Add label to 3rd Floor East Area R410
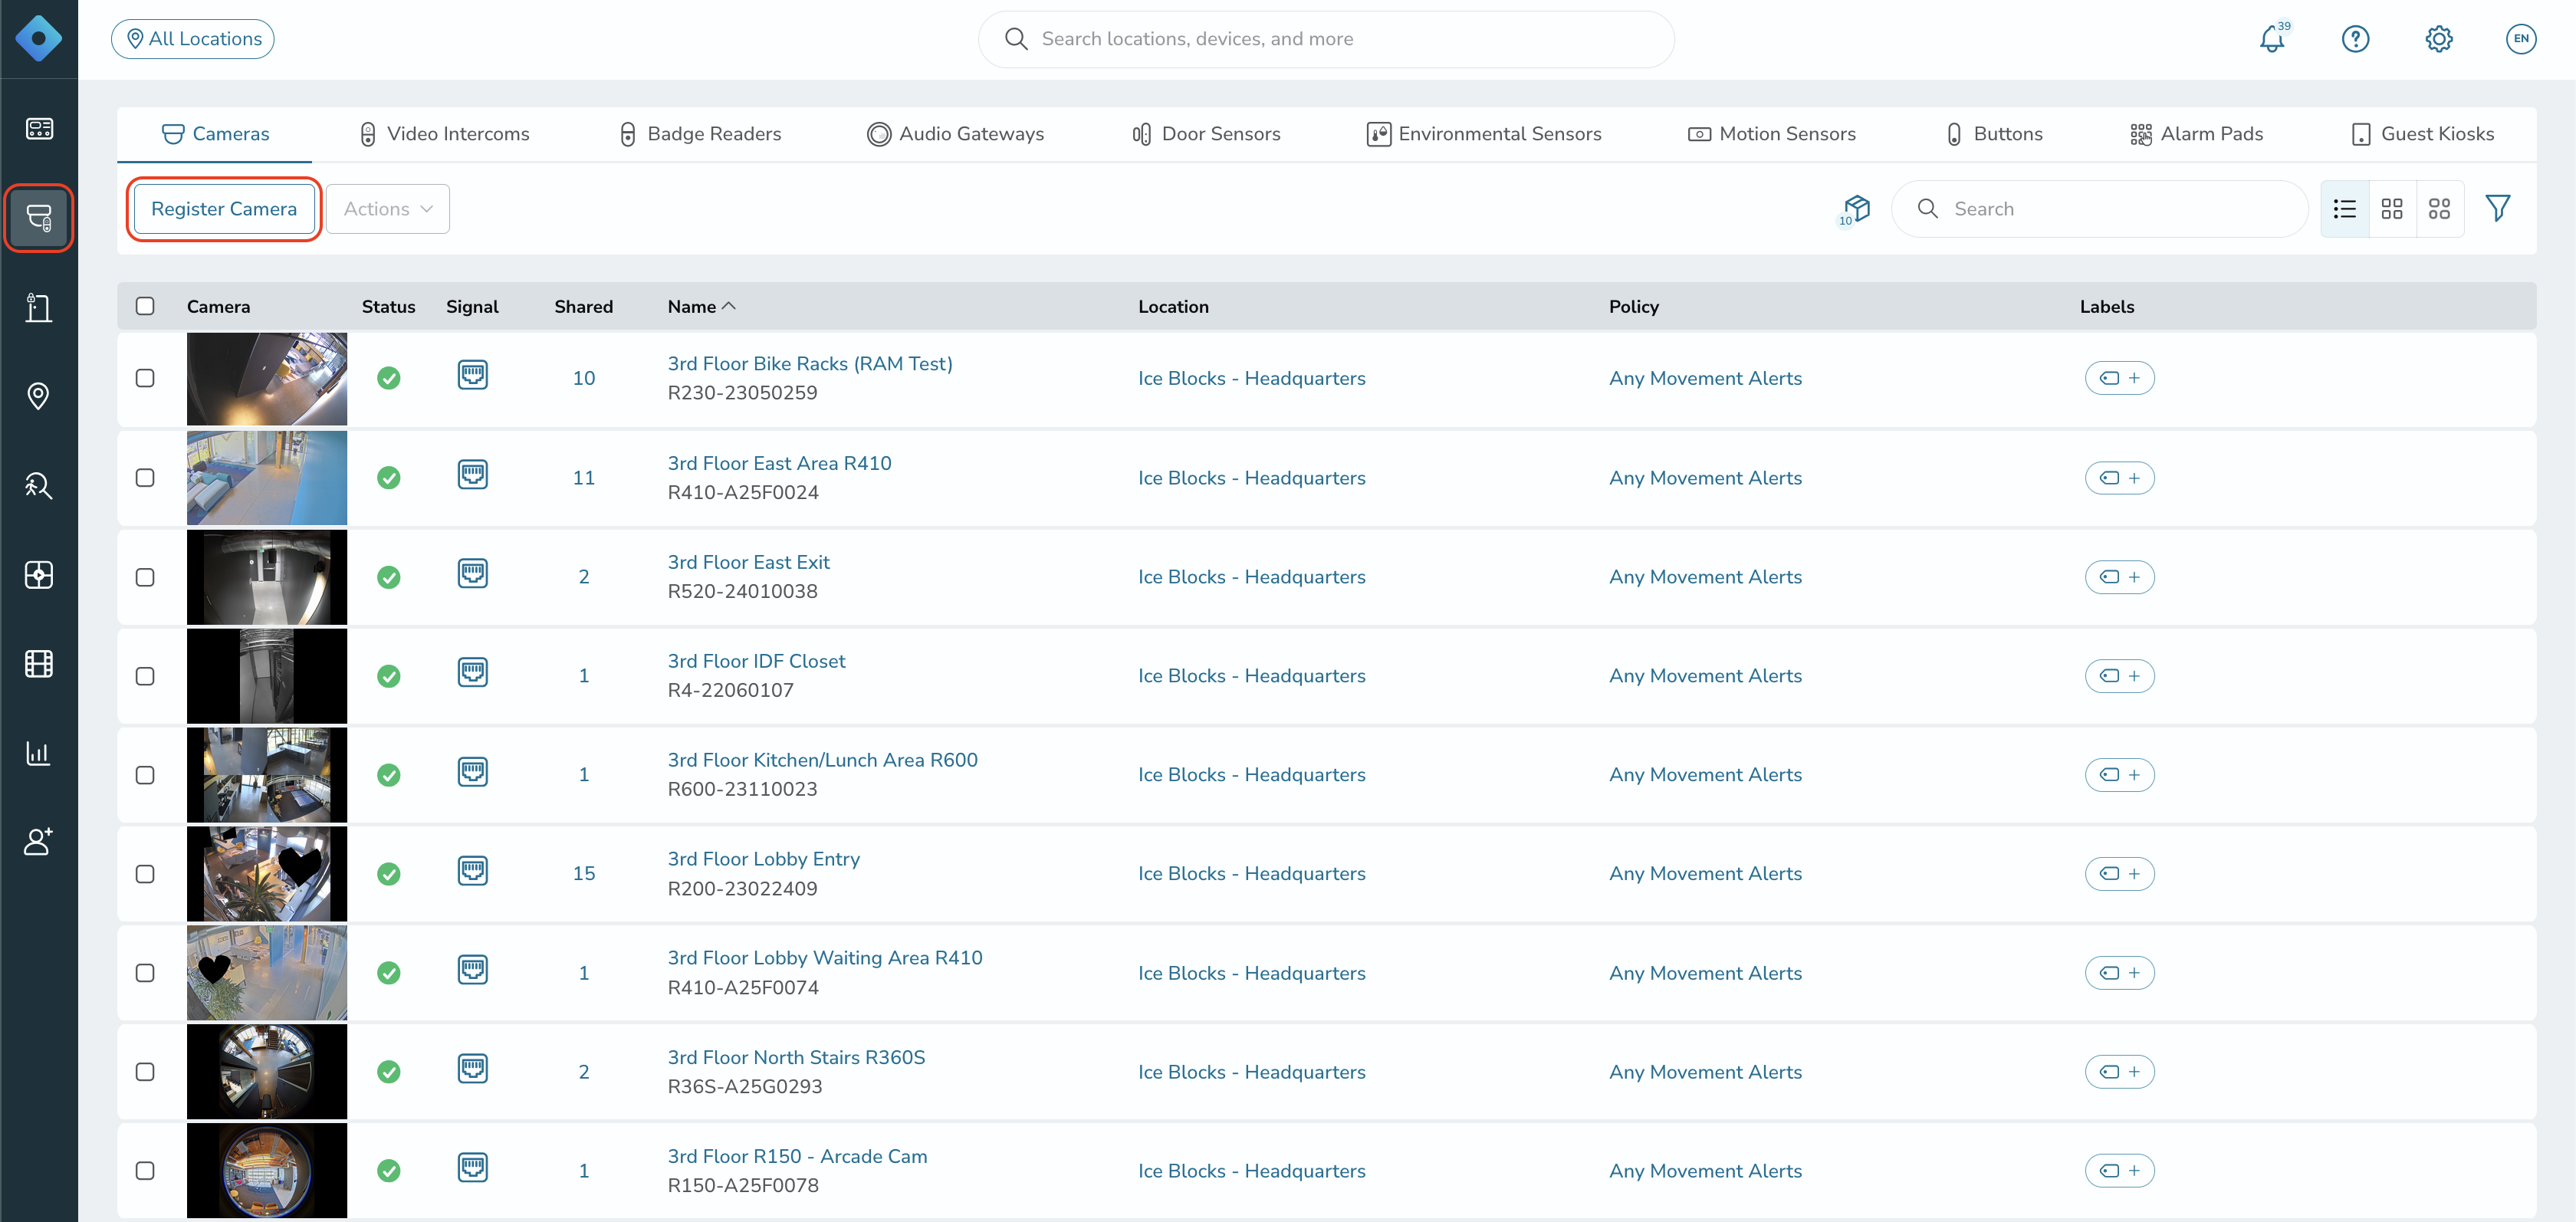Image resolution: width=2576 pixels, height=1222 pixels. point(2119,478)
